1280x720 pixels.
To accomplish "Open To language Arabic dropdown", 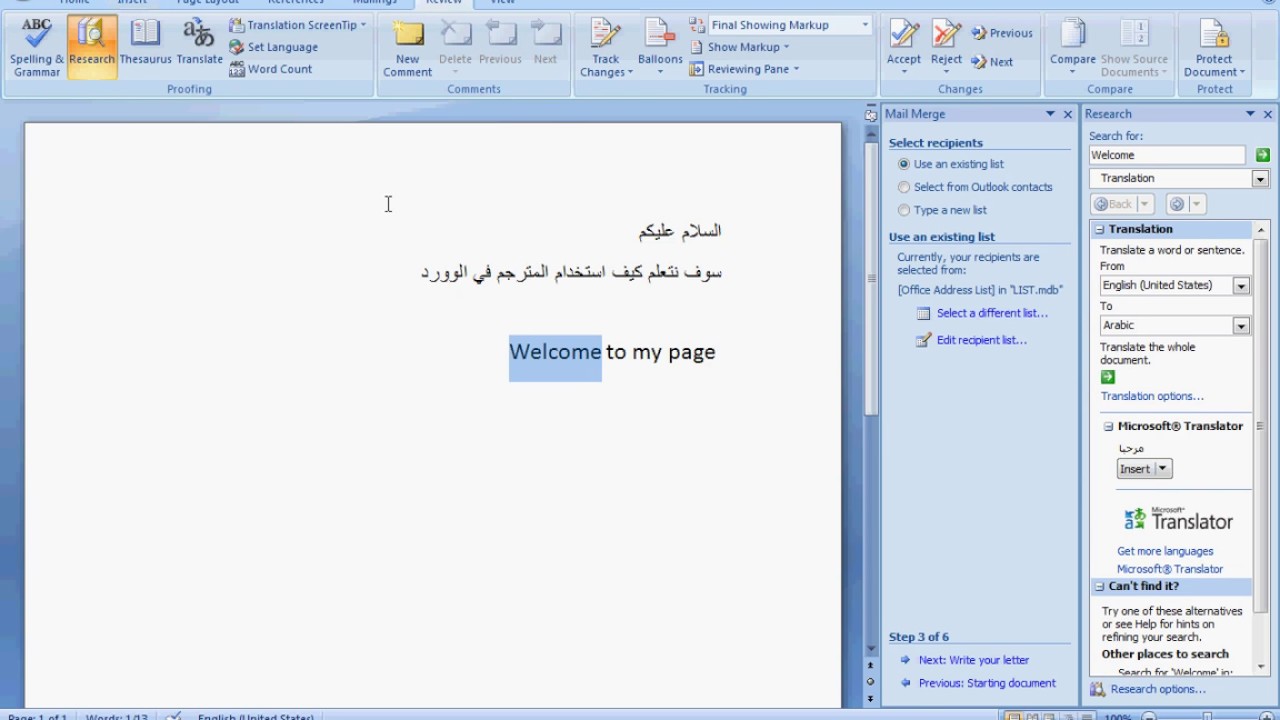I will click(1241, 326).
